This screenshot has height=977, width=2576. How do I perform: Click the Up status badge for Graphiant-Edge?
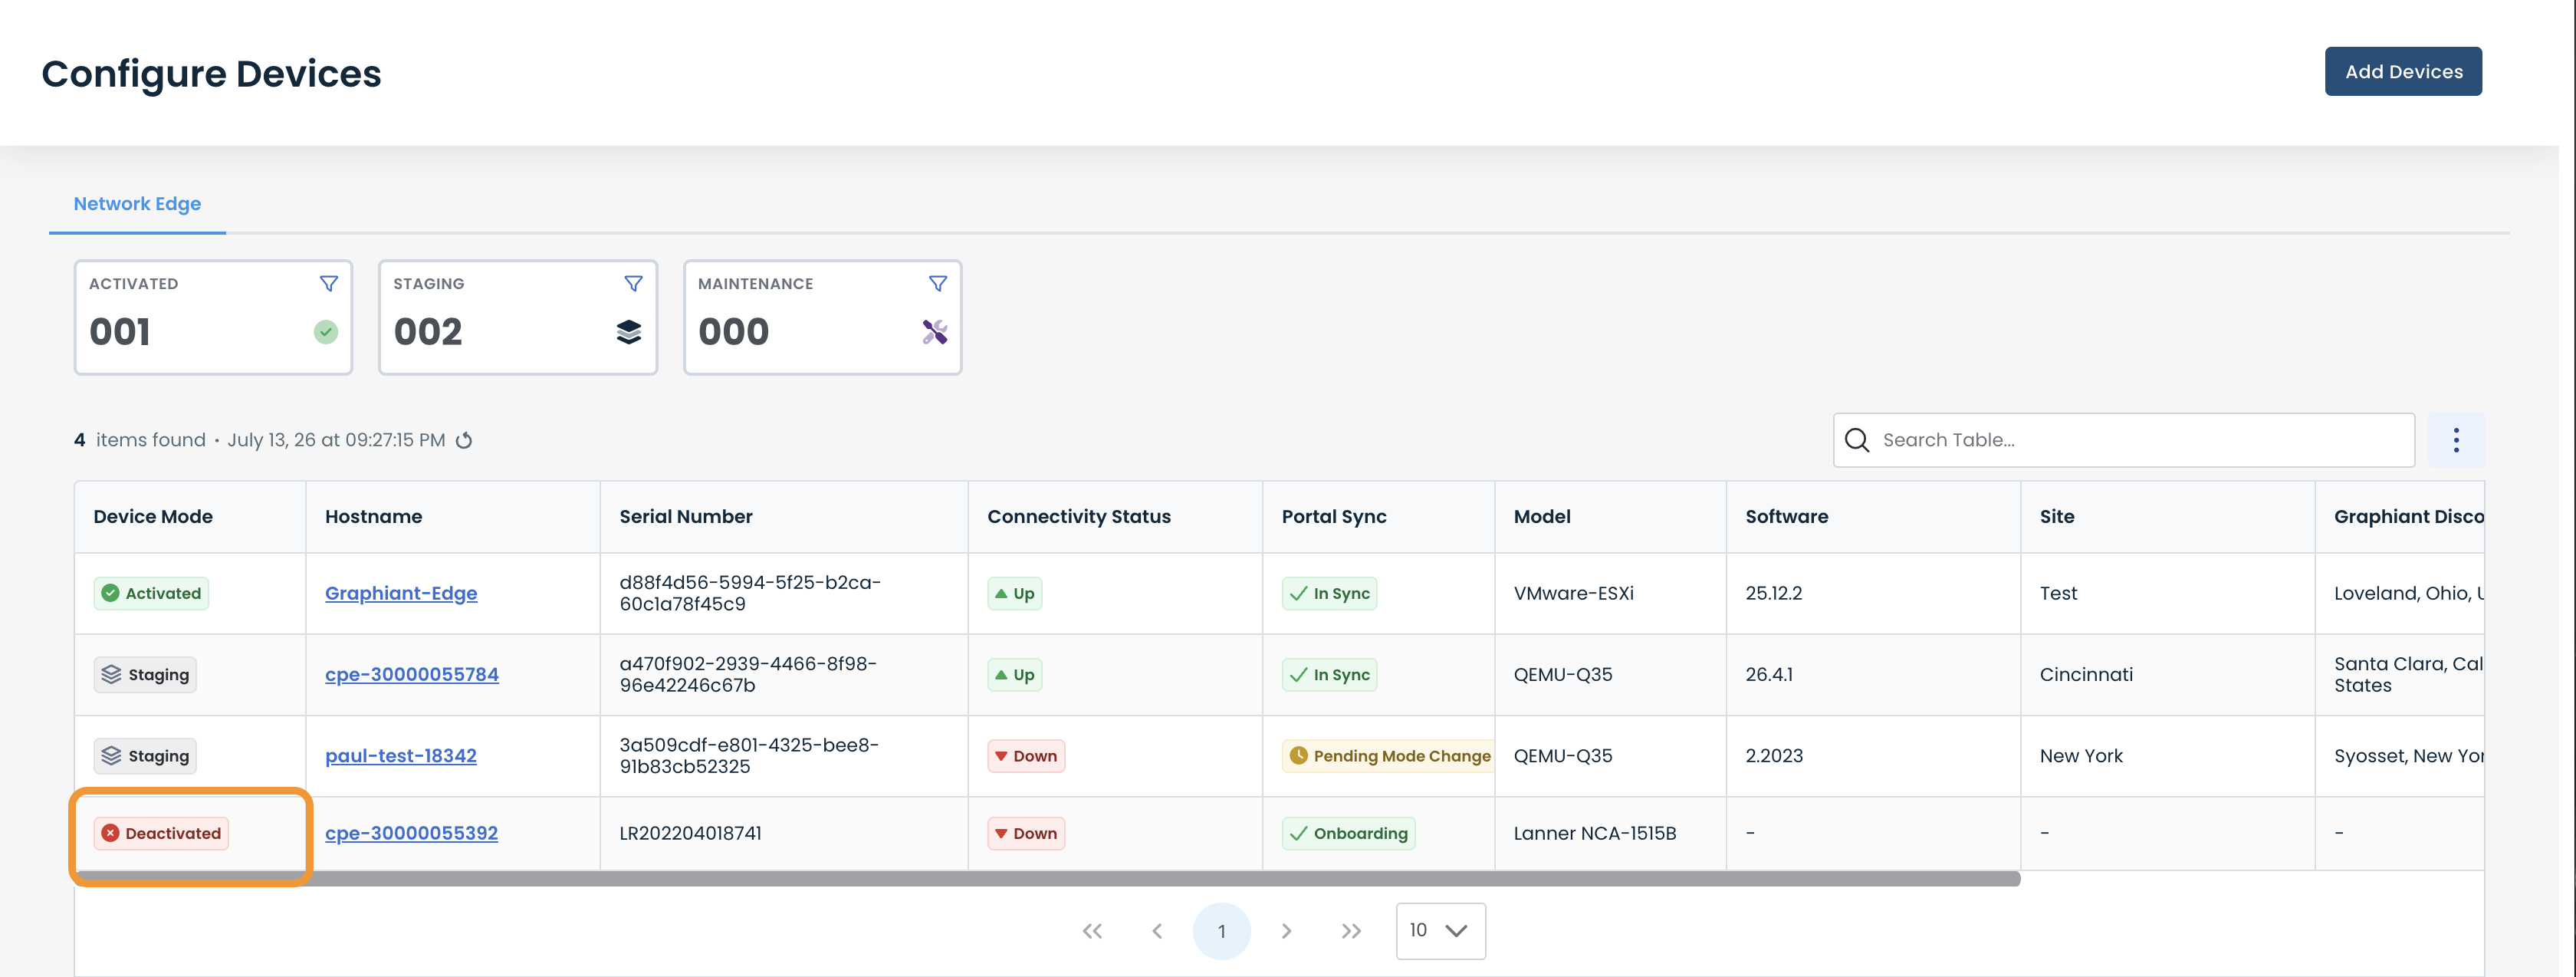point(1015,593)
